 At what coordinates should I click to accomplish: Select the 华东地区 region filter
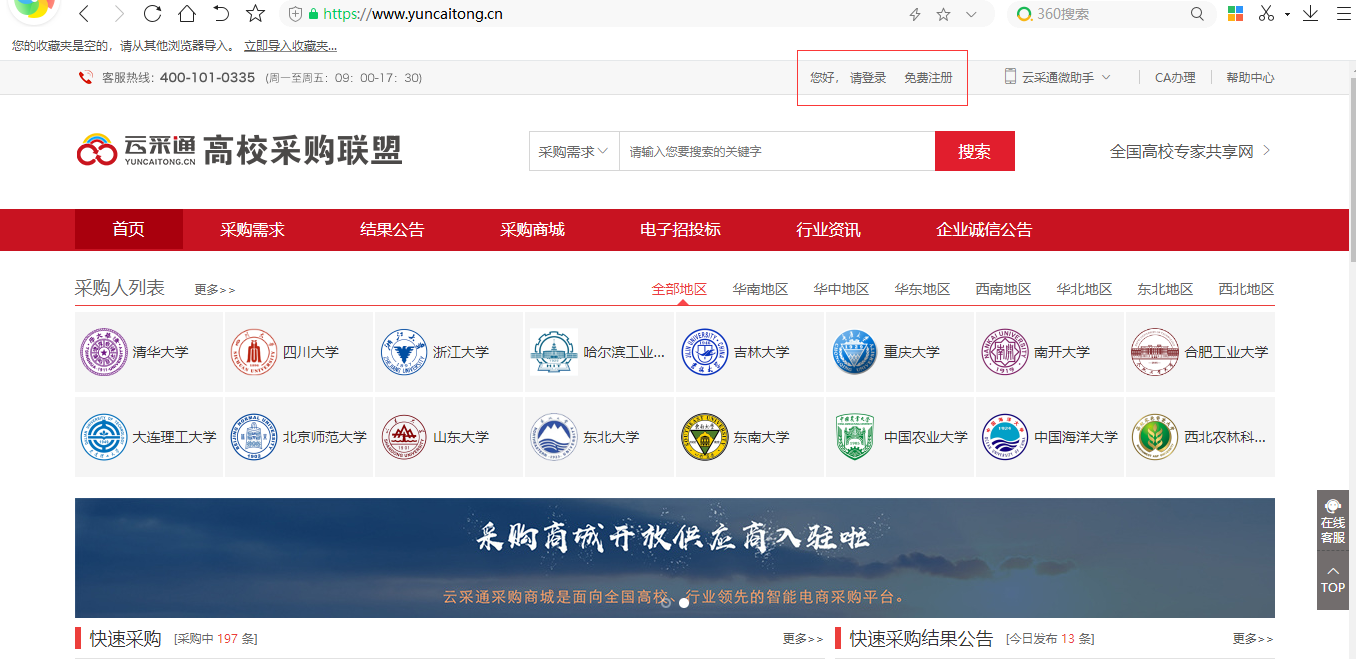(922, 289)
